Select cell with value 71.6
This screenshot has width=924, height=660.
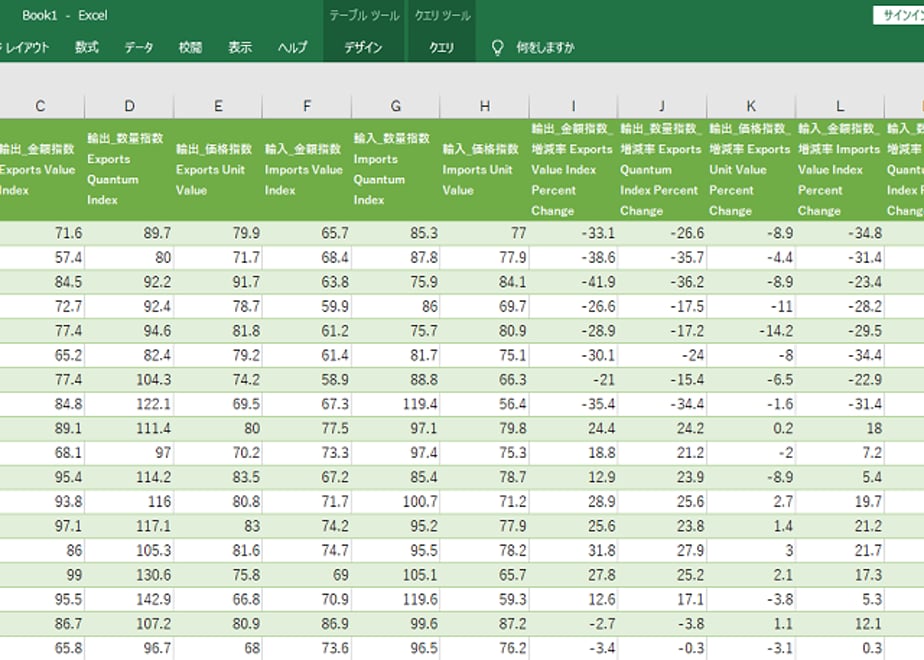[x=42, y=233]
